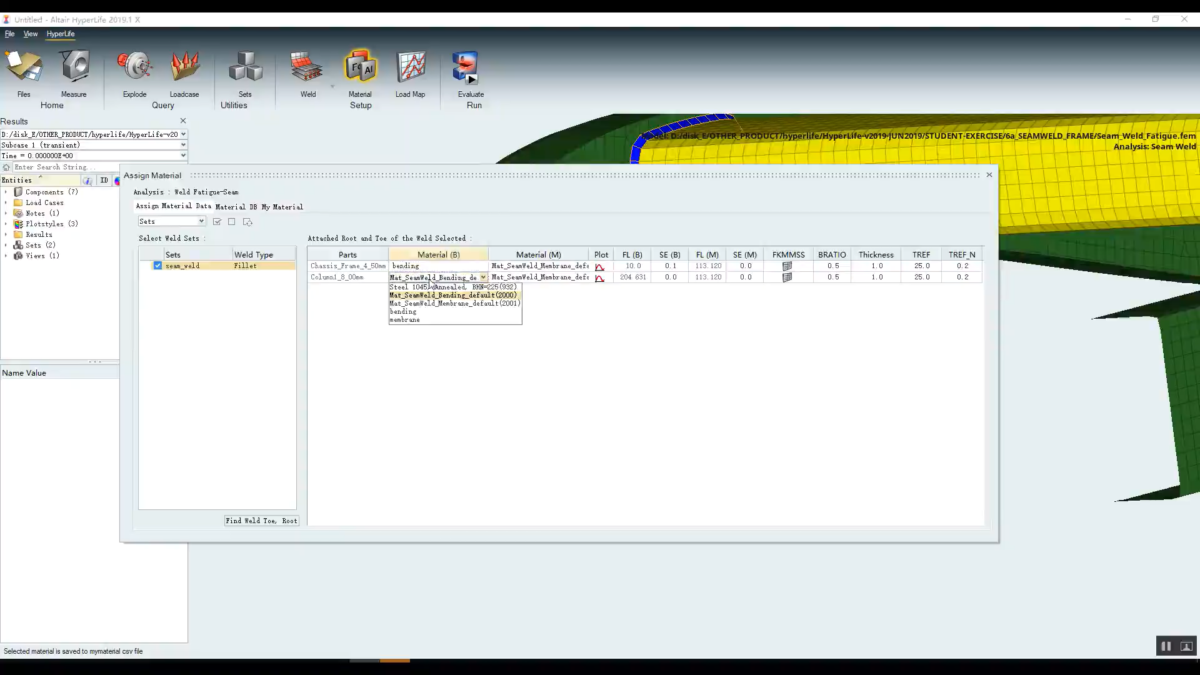
Task: Click the reverse selection icon near Sets
Action: 247,222
